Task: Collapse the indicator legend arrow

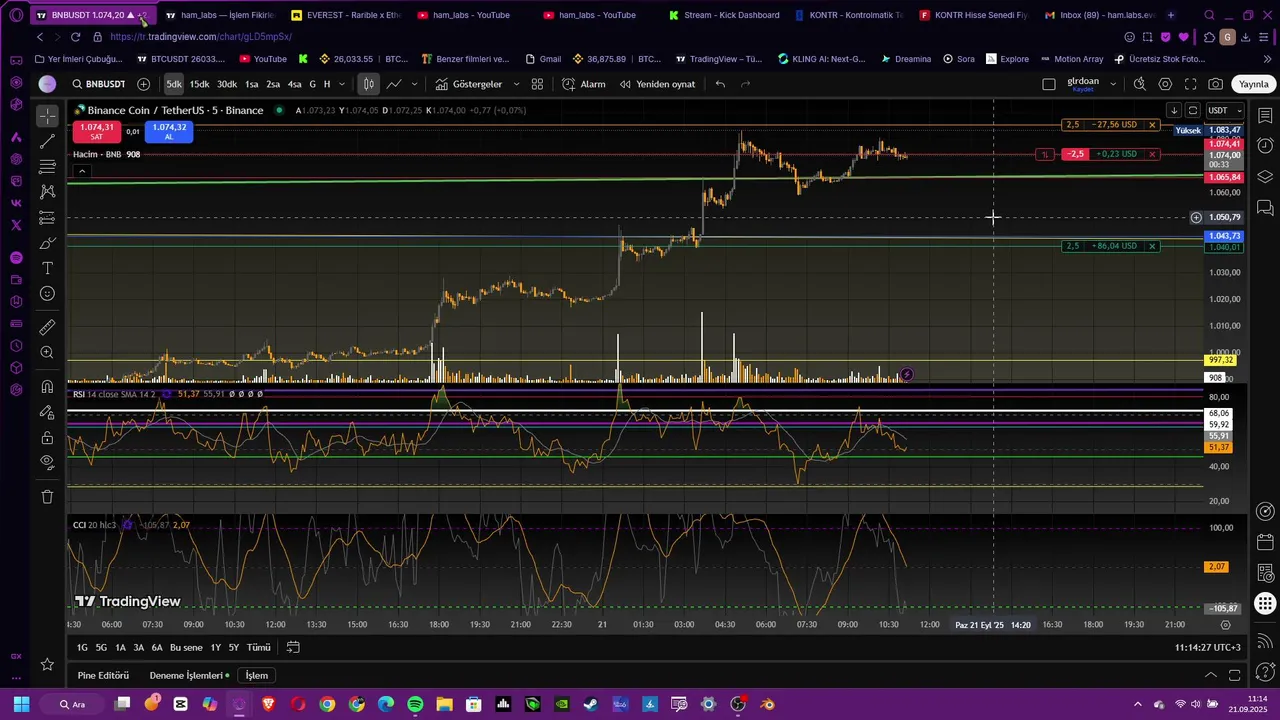Action: [x=81, y=171]
